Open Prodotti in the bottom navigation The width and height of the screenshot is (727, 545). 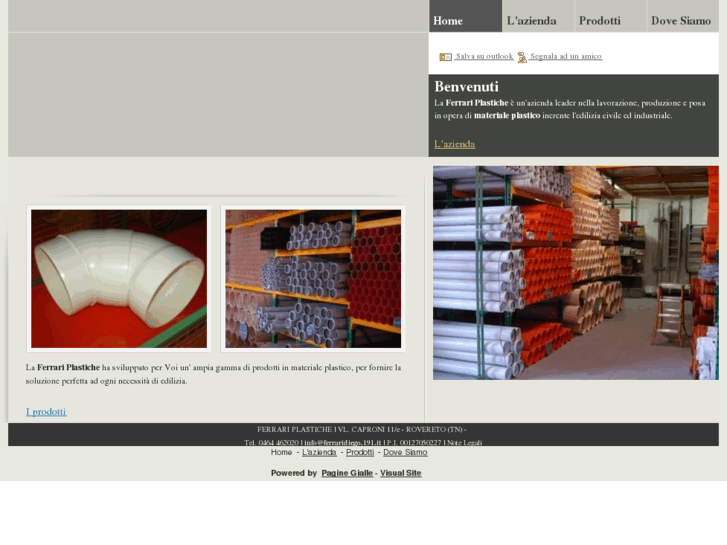[x=360, y=452]
